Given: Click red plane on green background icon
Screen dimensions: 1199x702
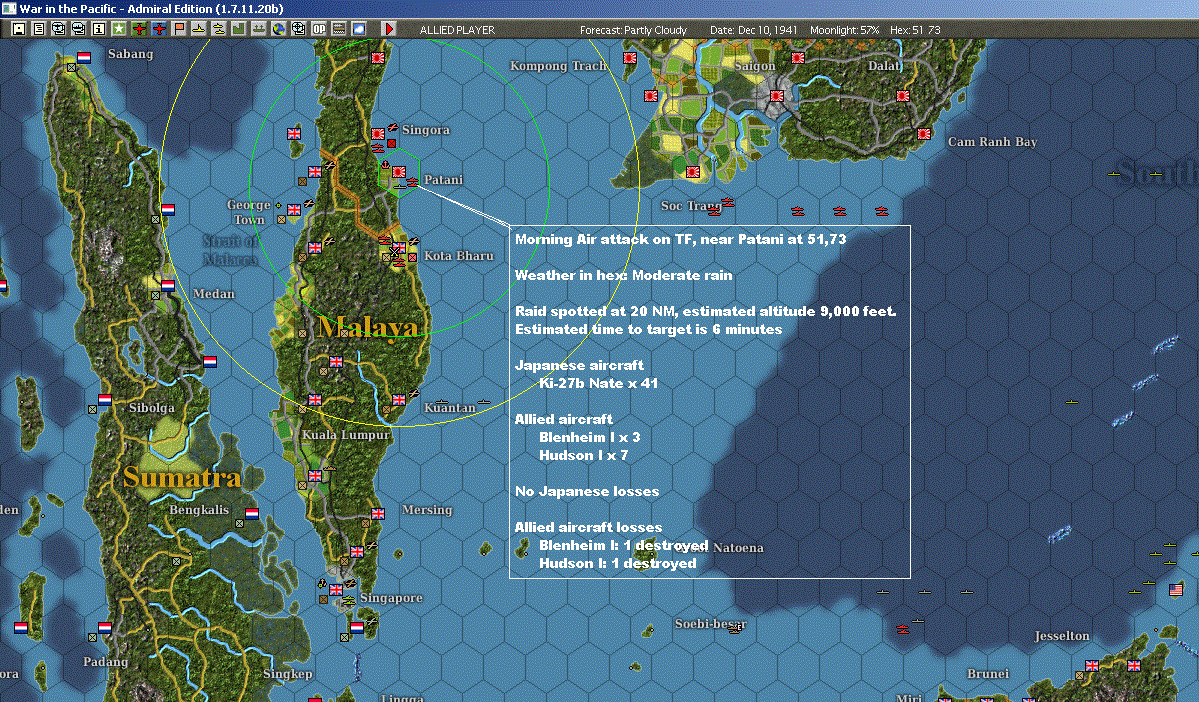Looking at the screenshot, I should coord(138,29).
